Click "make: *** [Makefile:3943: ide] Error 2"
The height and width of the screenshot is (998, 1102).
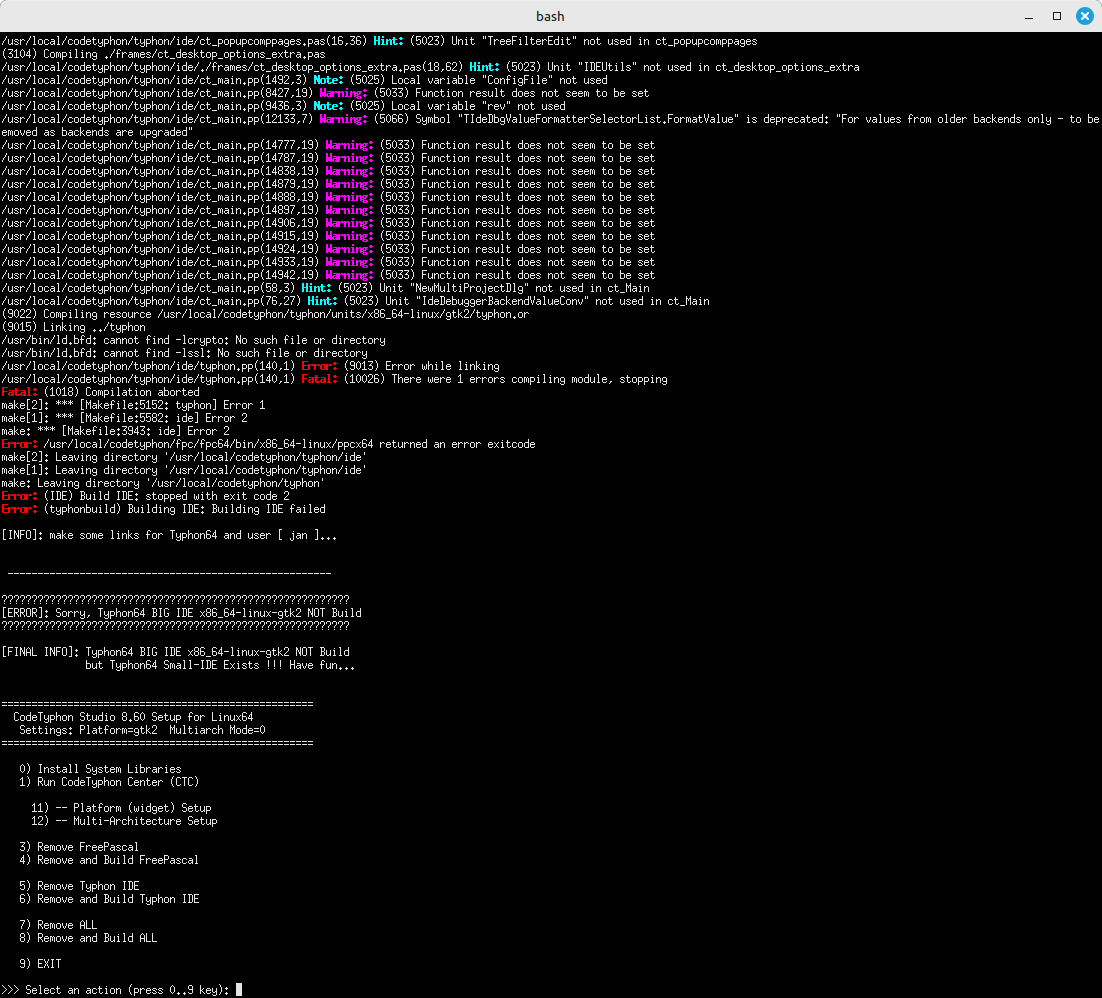[x=115, y=431]
